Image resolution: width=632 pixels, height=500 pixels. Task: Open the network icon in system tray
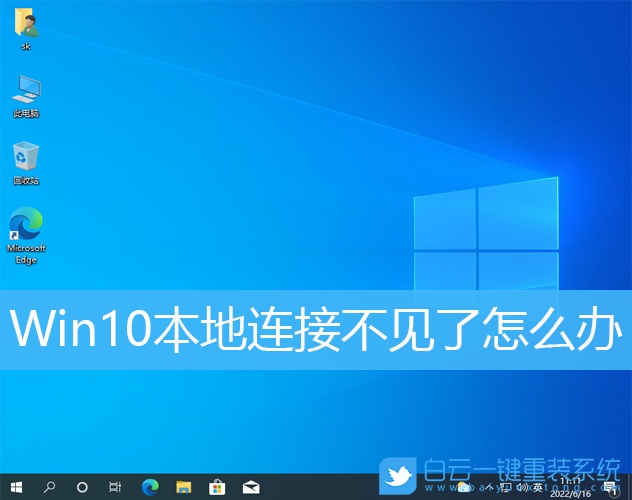[x=505, y=488]
